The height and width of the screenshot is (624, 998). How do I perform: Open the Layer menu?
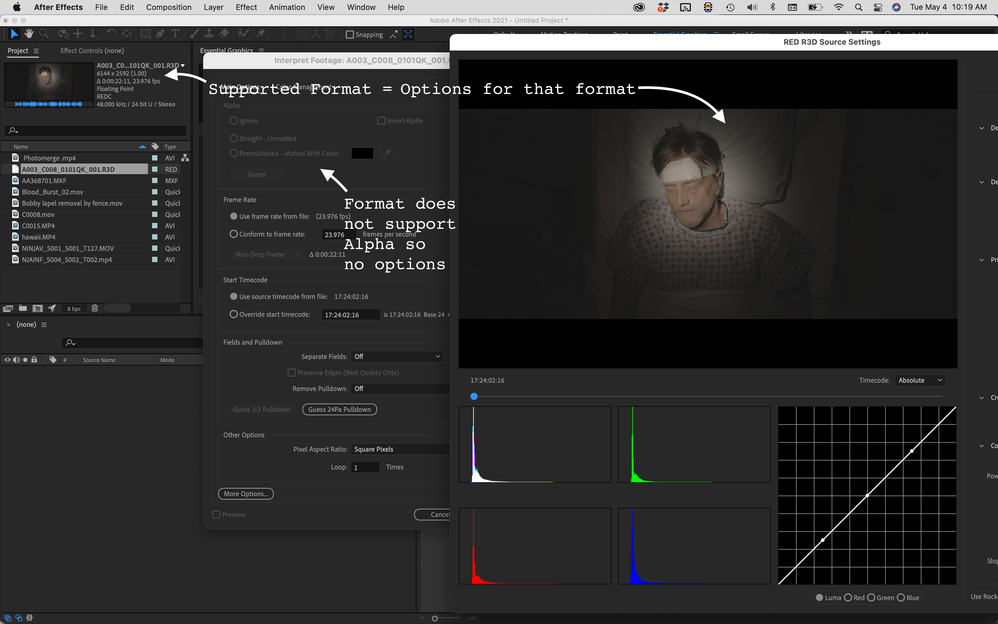tap(213, 7)
